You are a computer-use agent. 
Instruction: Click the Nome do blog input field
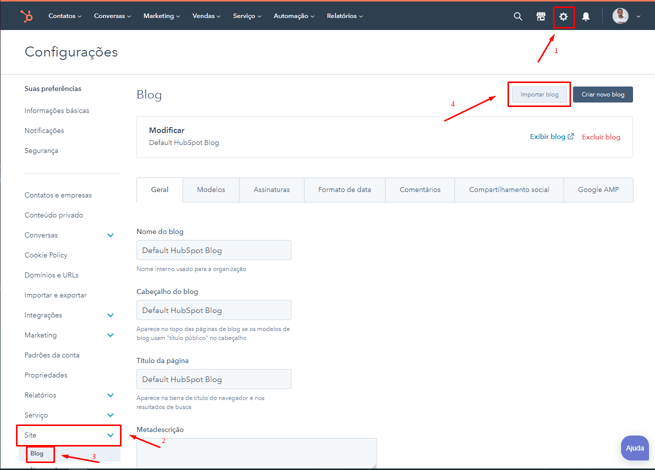pos(214,250)
